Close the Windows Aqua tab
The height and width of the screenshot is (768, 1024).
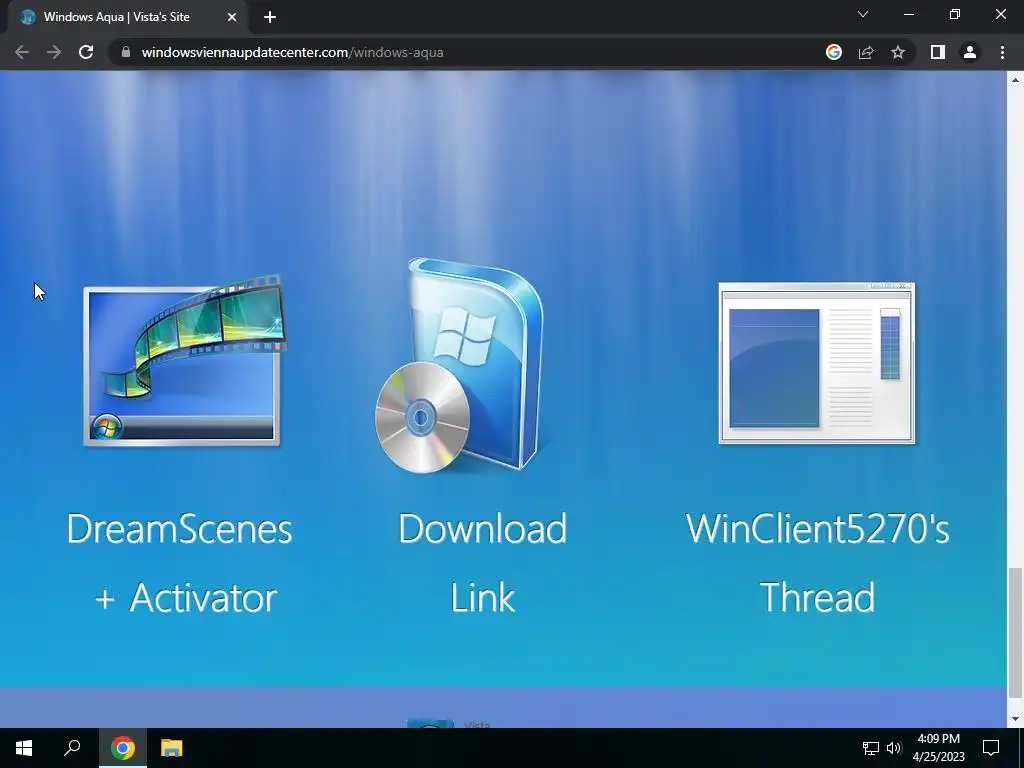232,17
